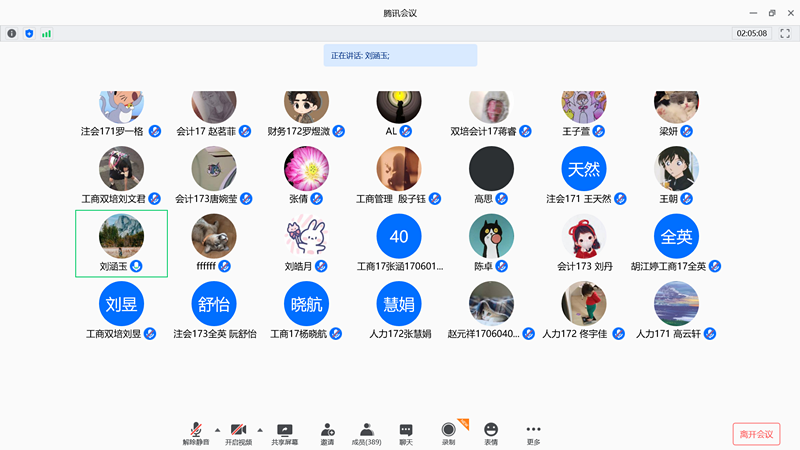Turn on camera with 开启视频
800x450 pixels.
pos(238,431)
